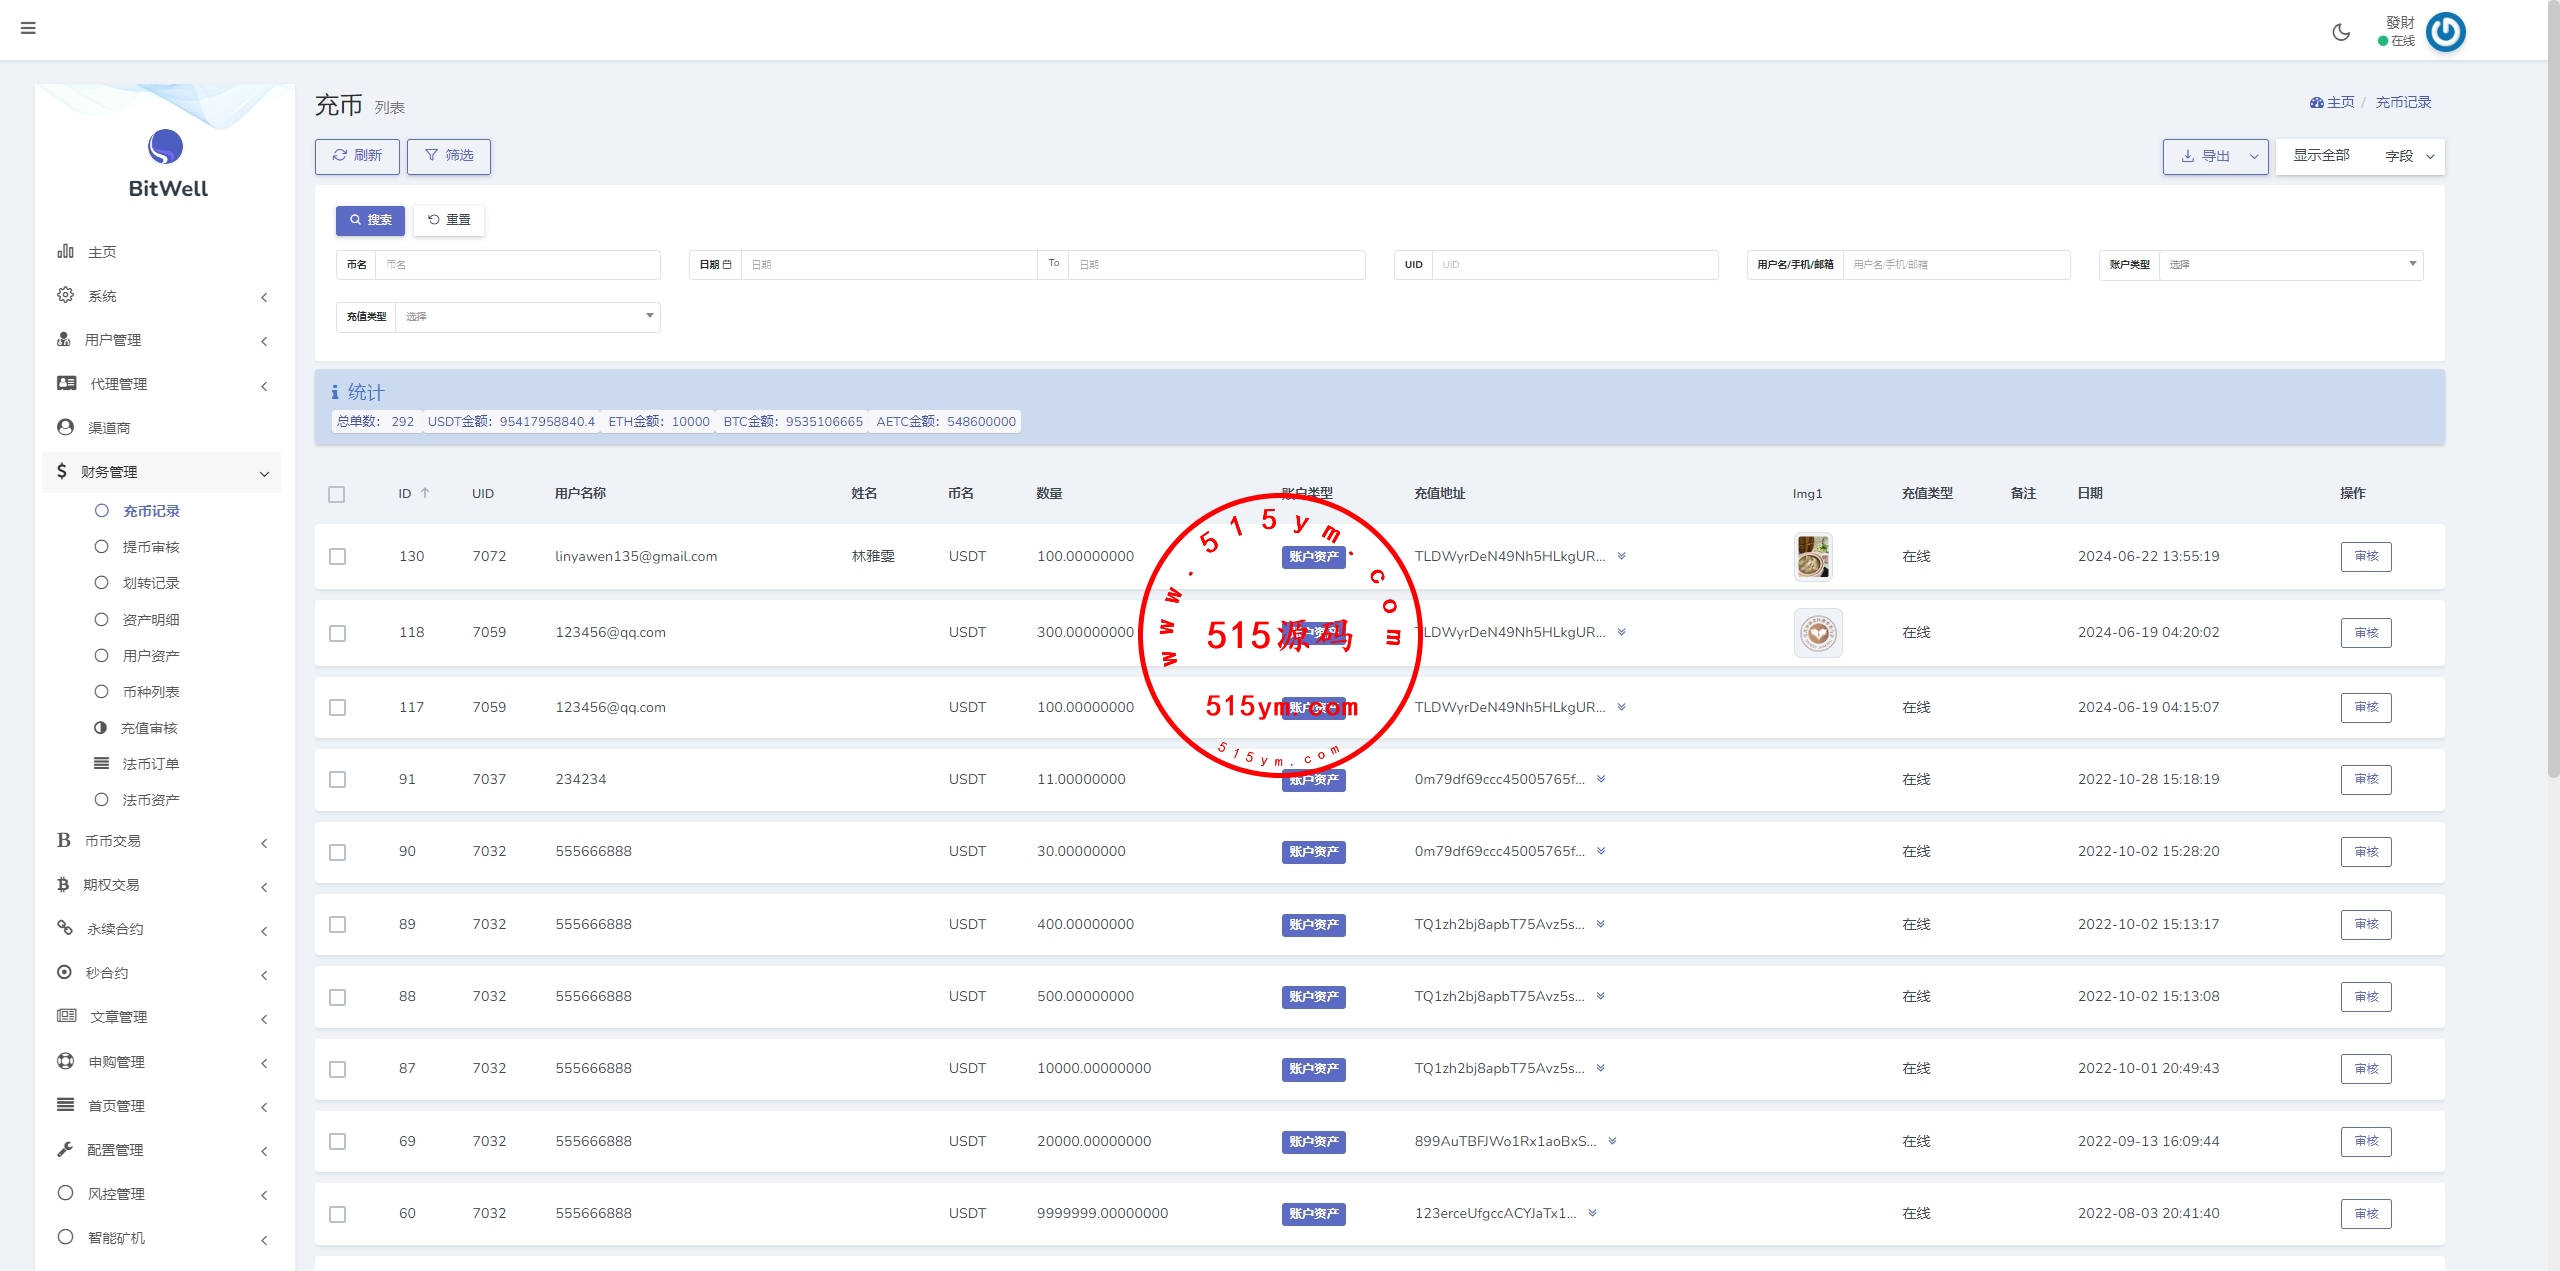Open image thumbnail for row 118
Image resolution: width=2560 pixels, height=1271 pixels.
(1818, 632)
